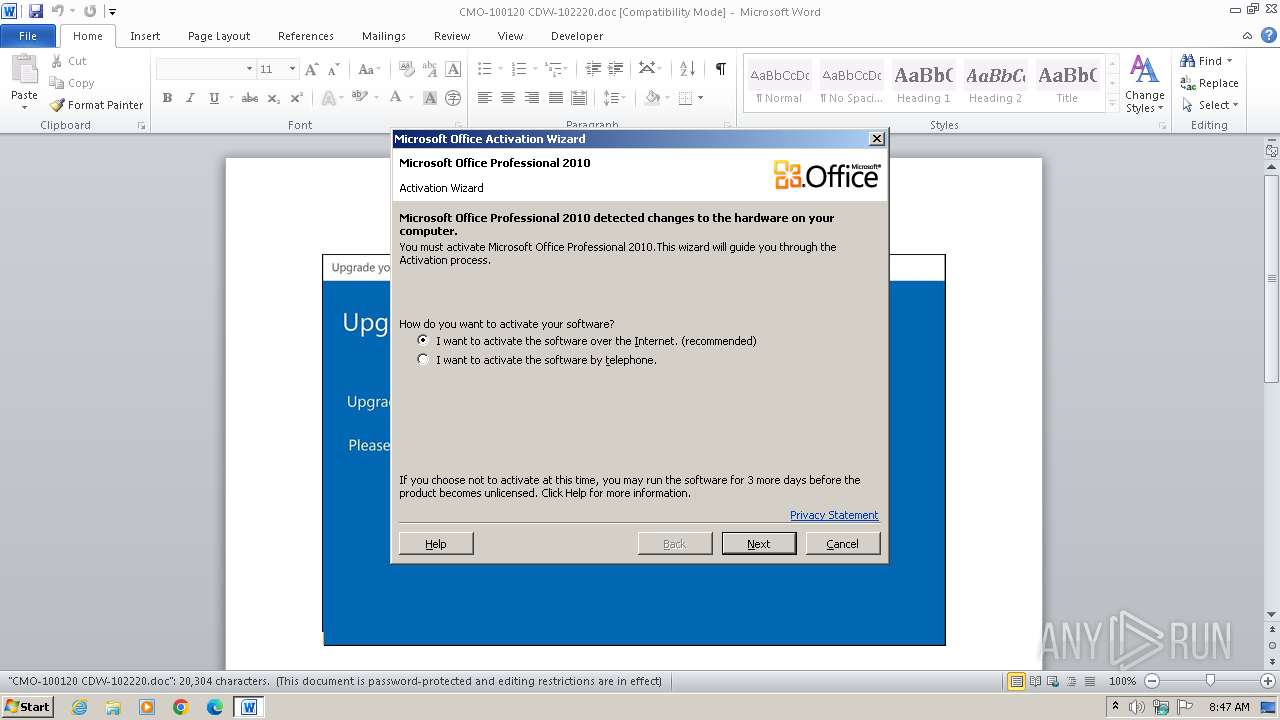Click the Paste icon in Clipboard group

[24, 70]
